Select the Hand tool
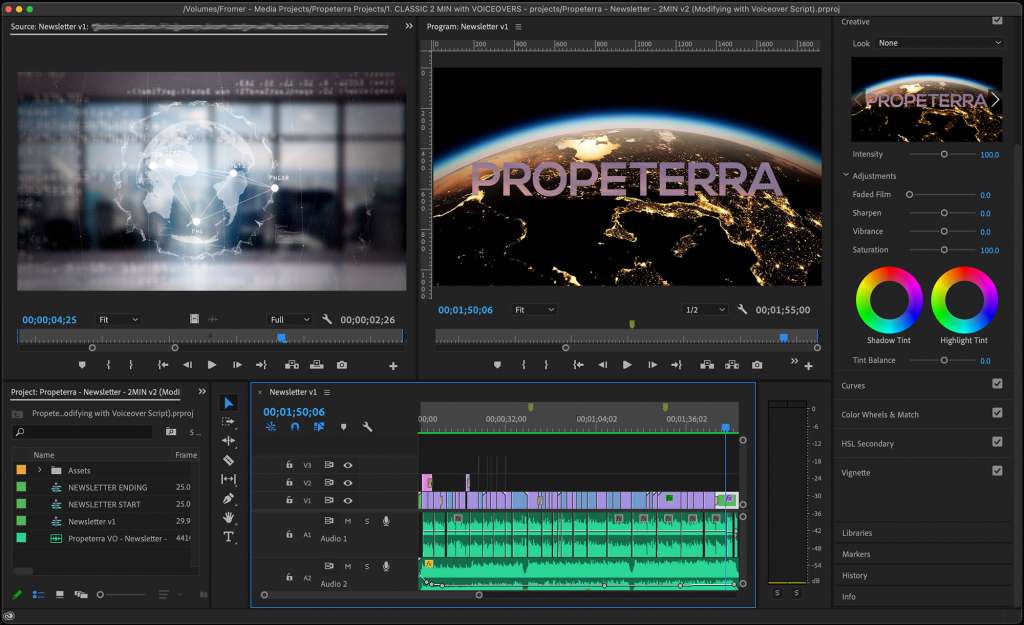 coord(228,517)
